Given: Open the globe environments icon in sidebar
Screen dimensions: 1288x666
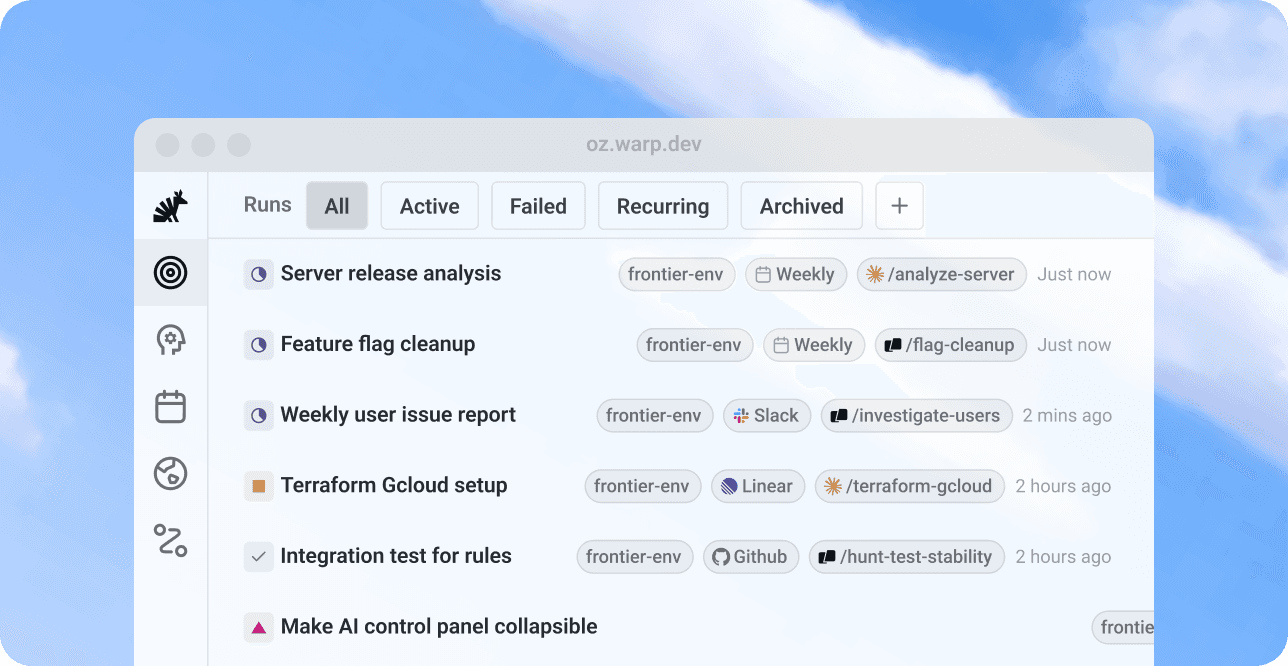Looking at the screenshot, I should [x=171, y=474].
